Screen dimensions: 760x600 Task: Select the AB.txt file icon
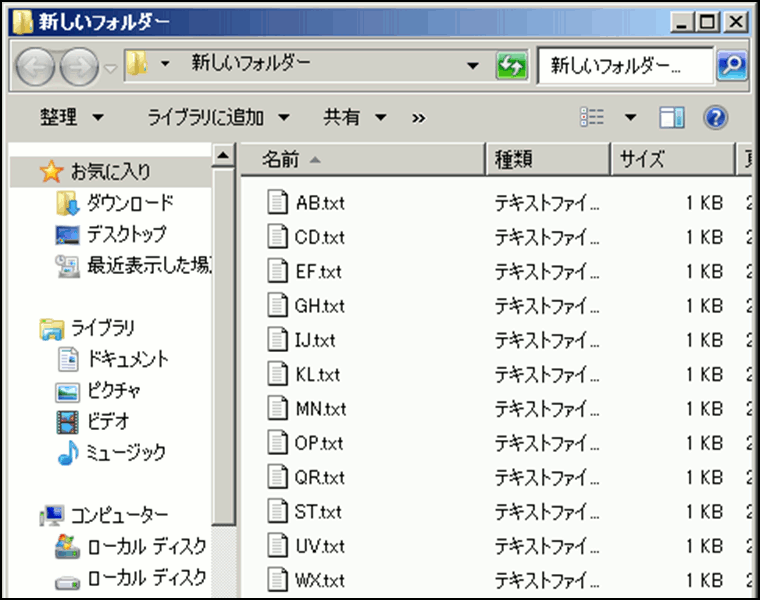pyautogui.click(x=278, y=203)
